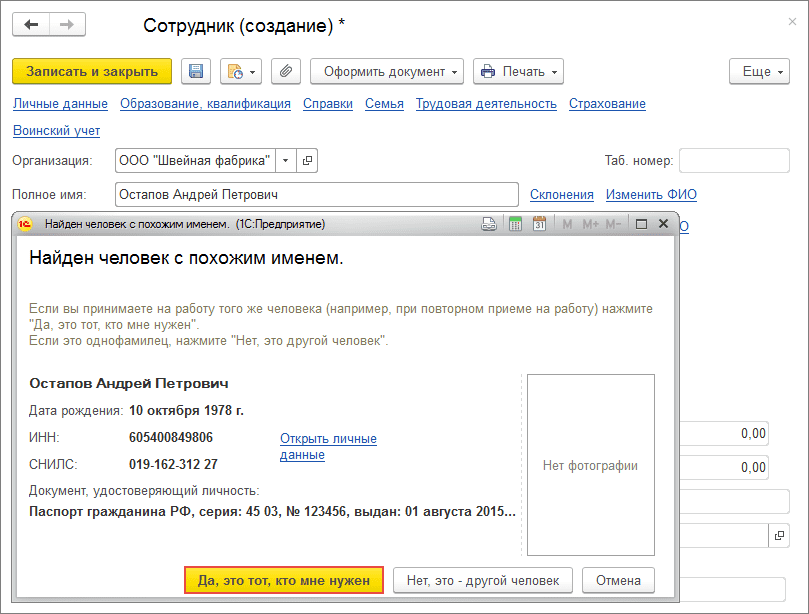Confirm with Да, это тот, кто мне нужен
Screen dimensions: 809x614
(x=284, y=580)
